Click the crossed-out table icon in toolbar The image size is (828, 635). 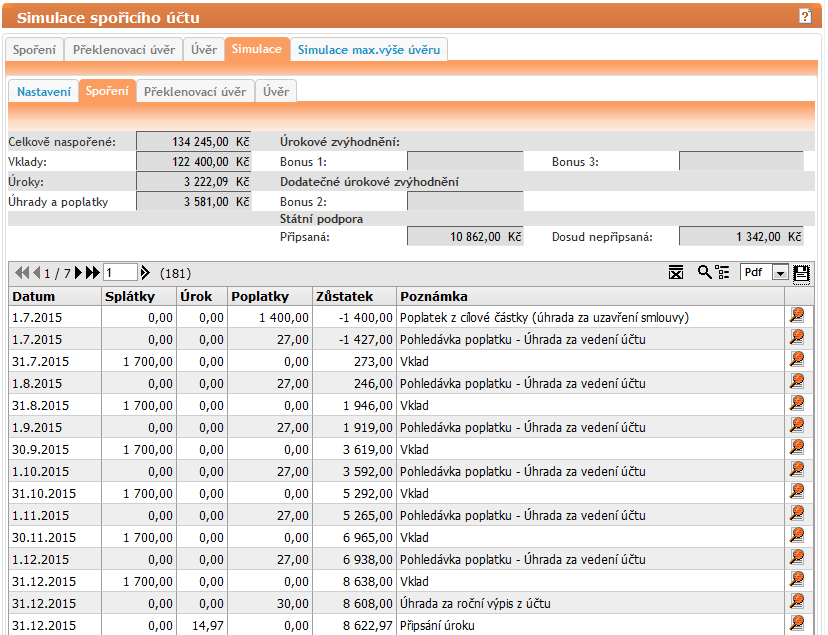[676, 272]
